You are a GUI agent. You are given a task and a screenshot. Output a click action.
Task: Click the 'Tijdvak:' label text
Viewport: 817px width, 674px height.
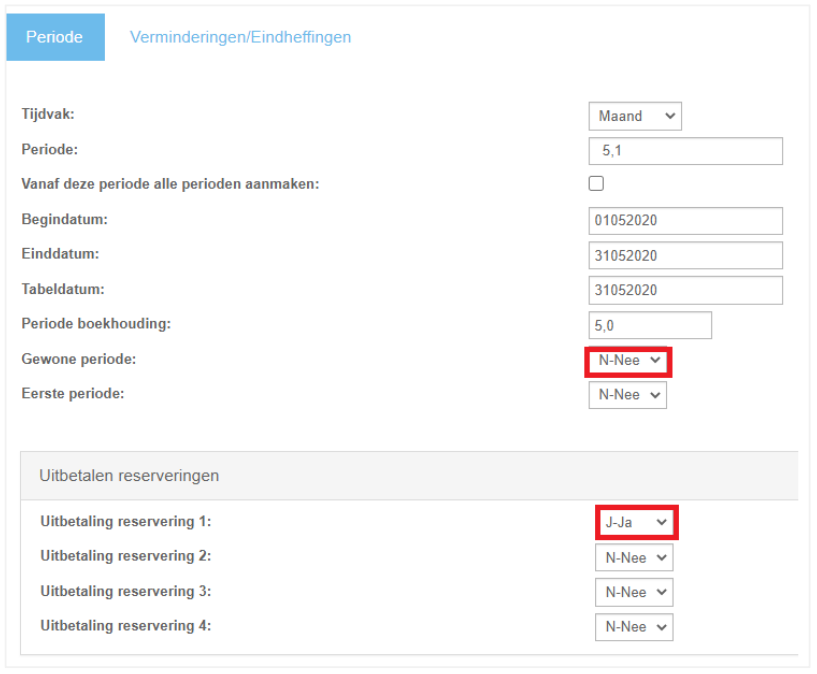(48, 114)
